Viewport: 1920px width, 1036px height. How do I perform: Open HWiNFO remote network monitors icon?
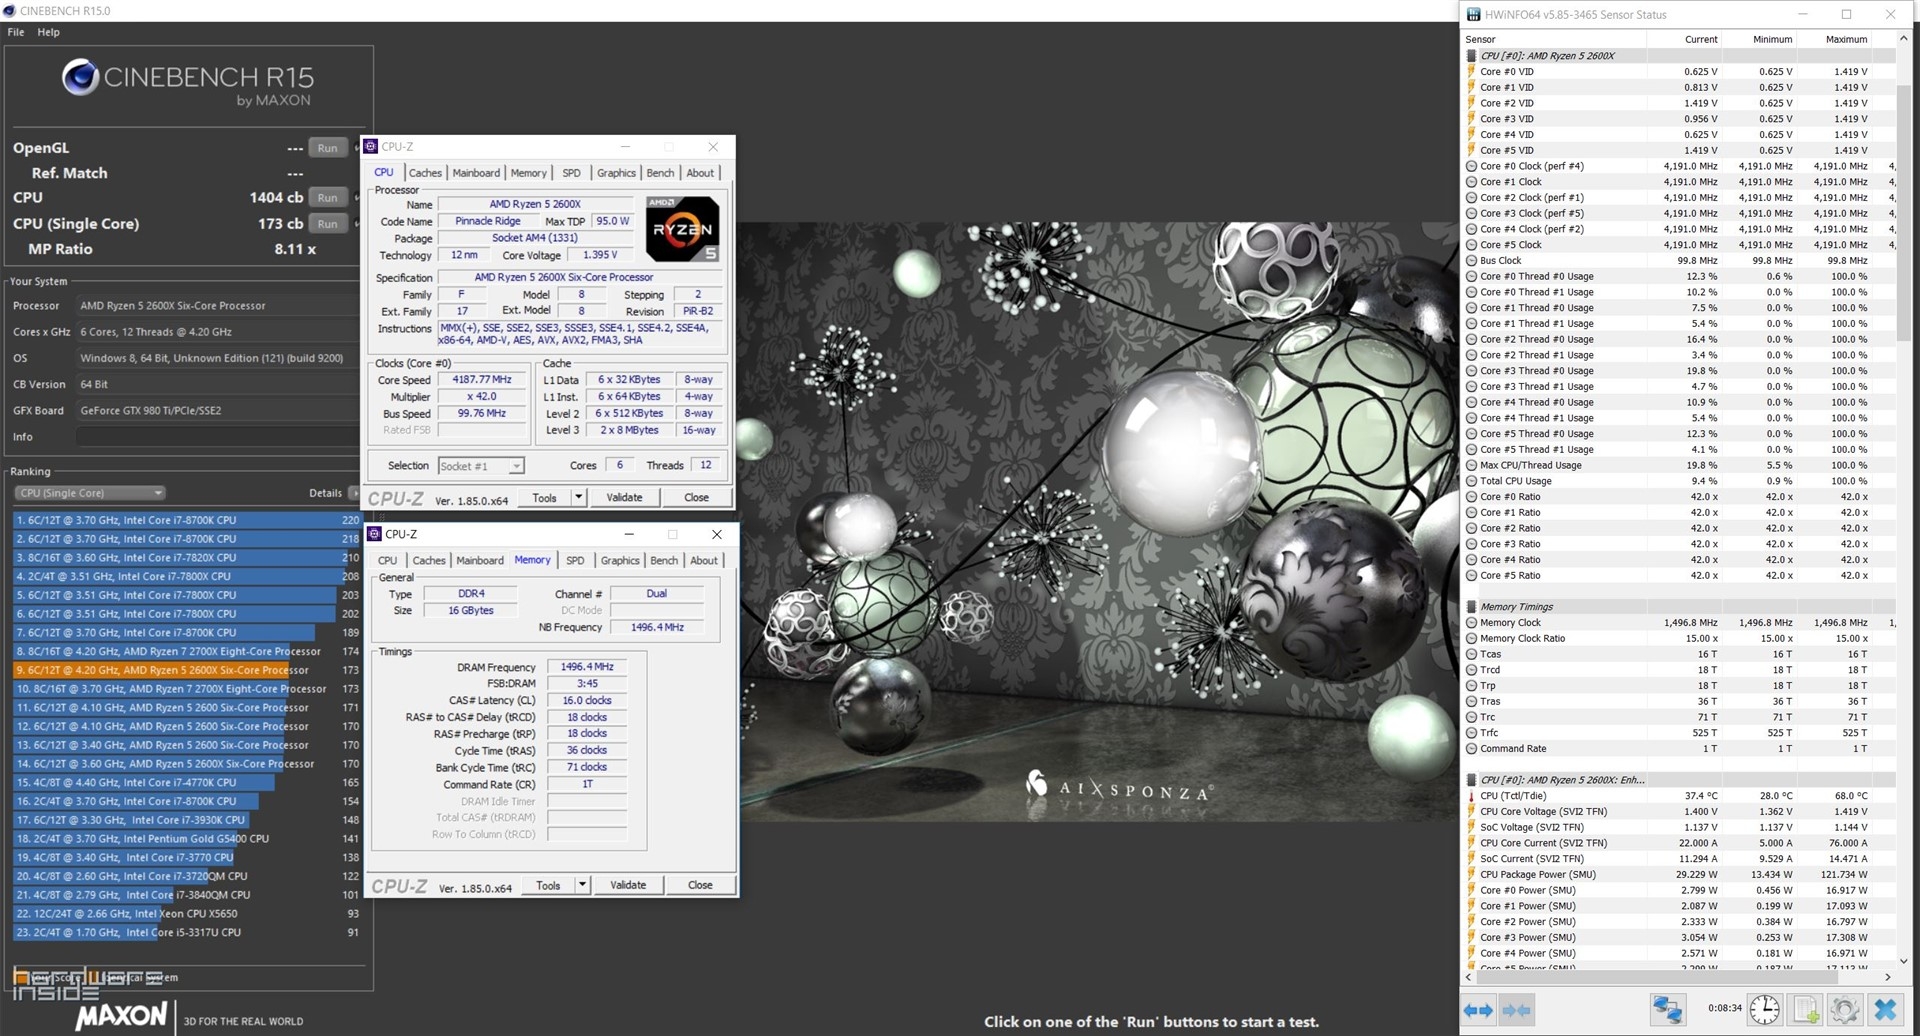coord(1666,1010)
